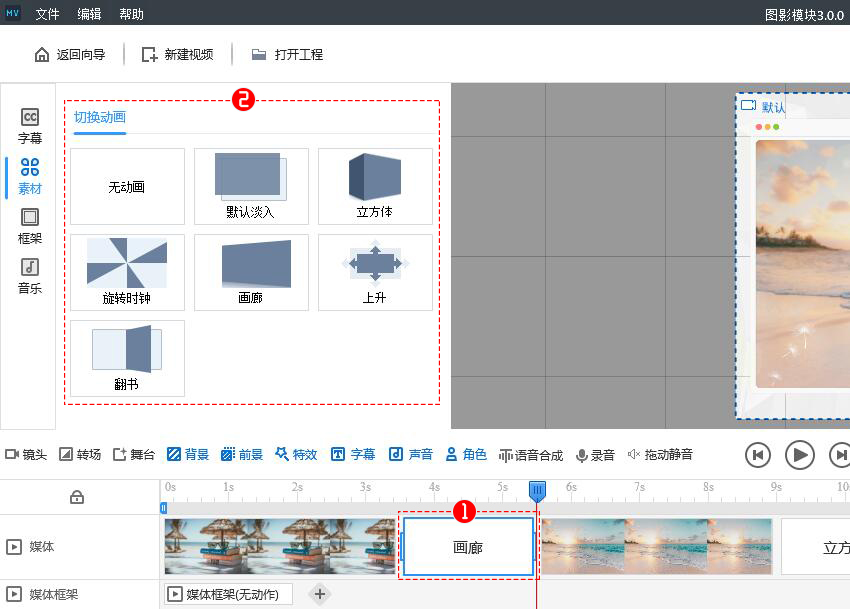Open the 音乐 sidebar panel
This screenshot has width=850, height=609.
(30, 276)
